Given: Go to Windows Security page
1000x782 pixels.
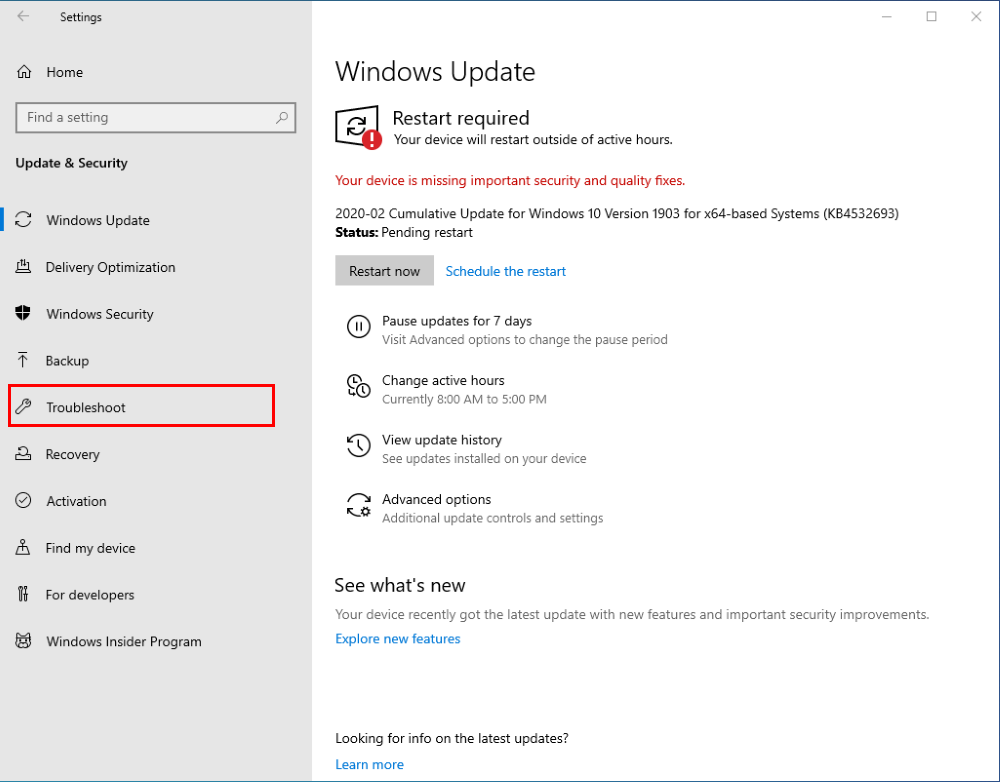Looking at the screenshot, I should pos(99,314).
